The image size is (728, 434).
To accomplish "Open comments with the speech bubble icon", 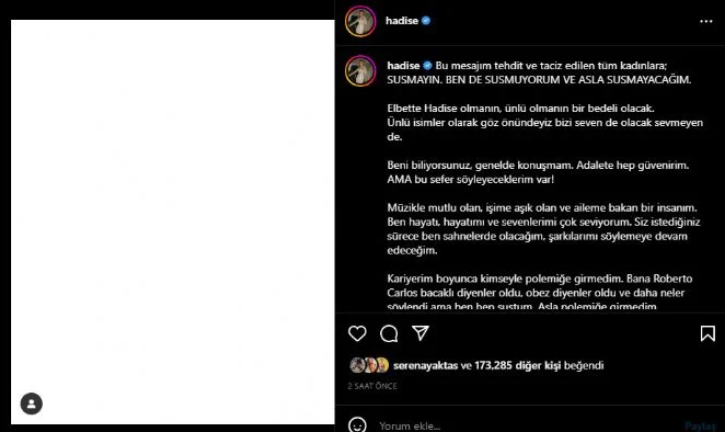I will [x=389, y=334].
